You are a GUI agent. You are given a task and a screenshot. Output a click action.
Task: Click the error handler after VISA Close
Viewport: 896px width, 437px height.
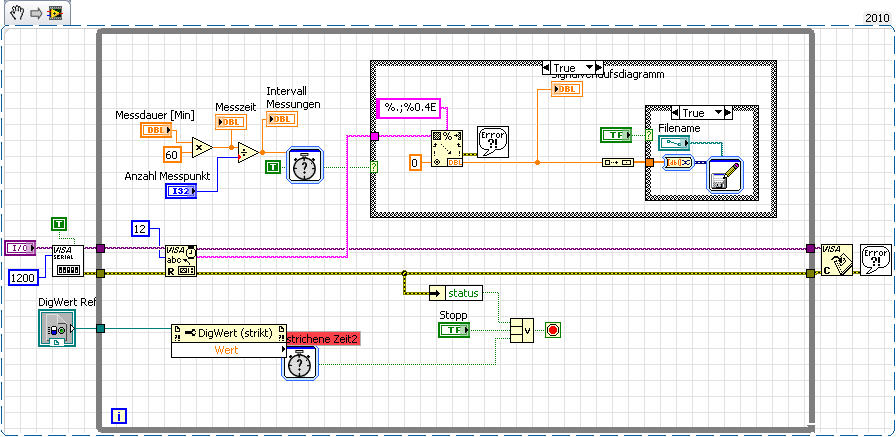click(x=876, y=260)
